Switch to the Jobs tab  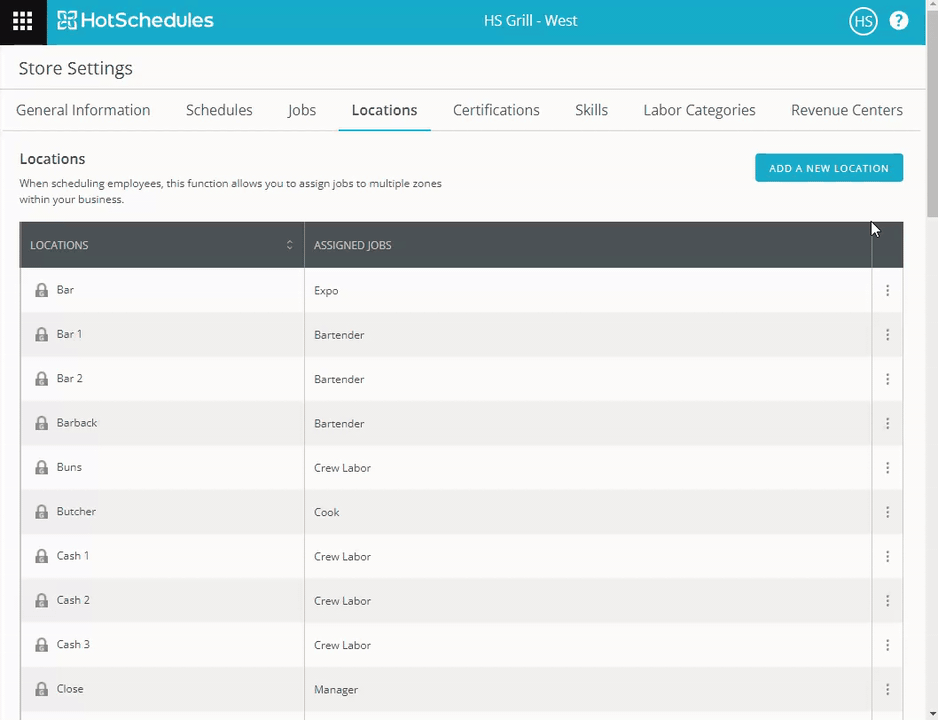pyautogui.click(x=302, y=110)
